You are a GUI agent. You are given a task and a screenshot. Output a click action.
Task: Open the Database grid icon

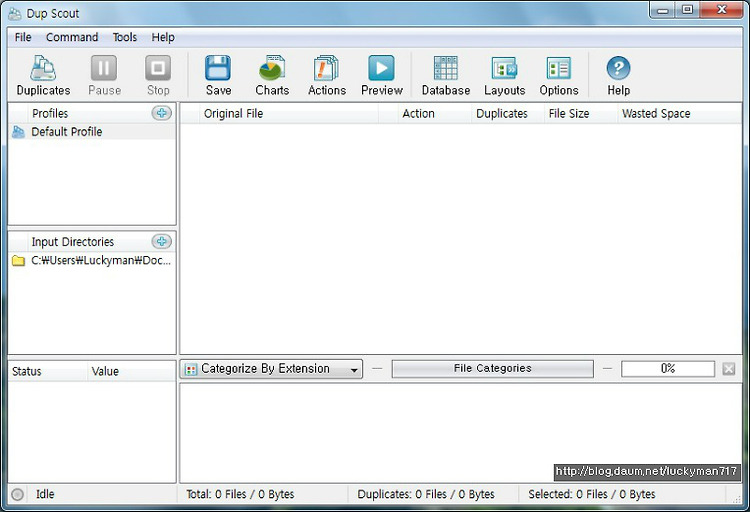pyautogui.click(x=446, y=68)
